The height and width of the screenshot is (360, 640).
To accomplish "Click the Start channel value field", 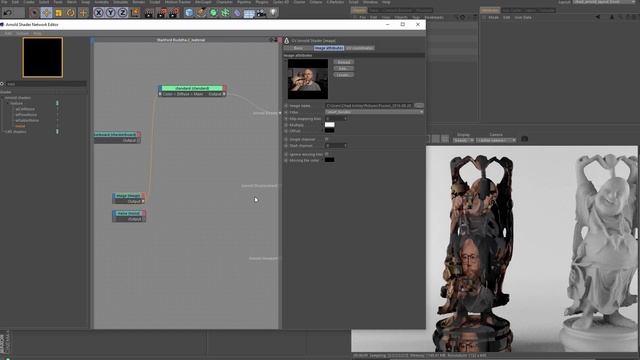I will coord(336,146).
